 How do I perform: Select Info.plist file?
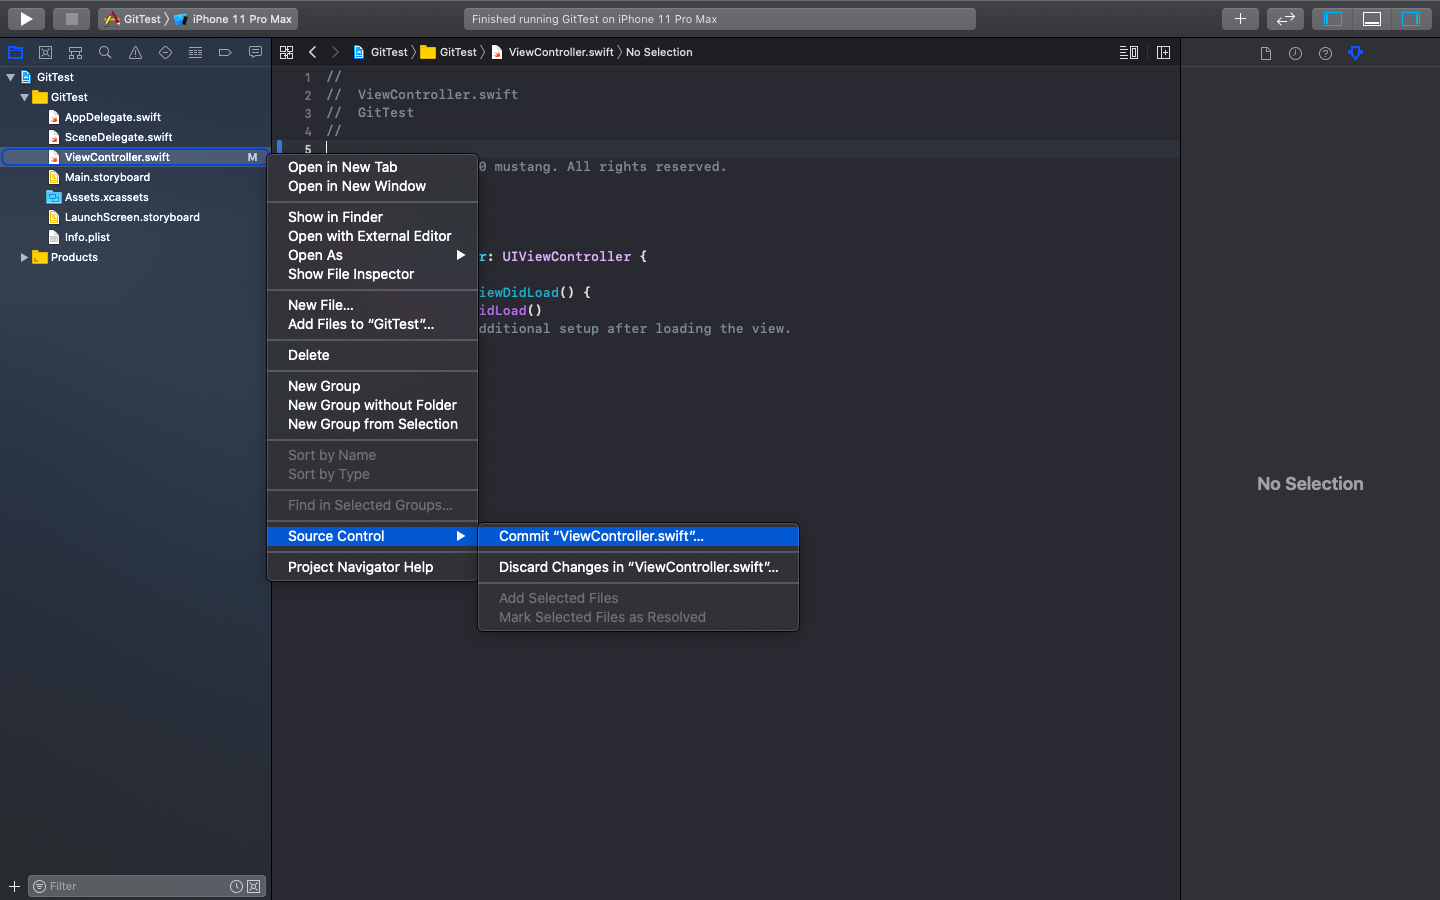87,237
